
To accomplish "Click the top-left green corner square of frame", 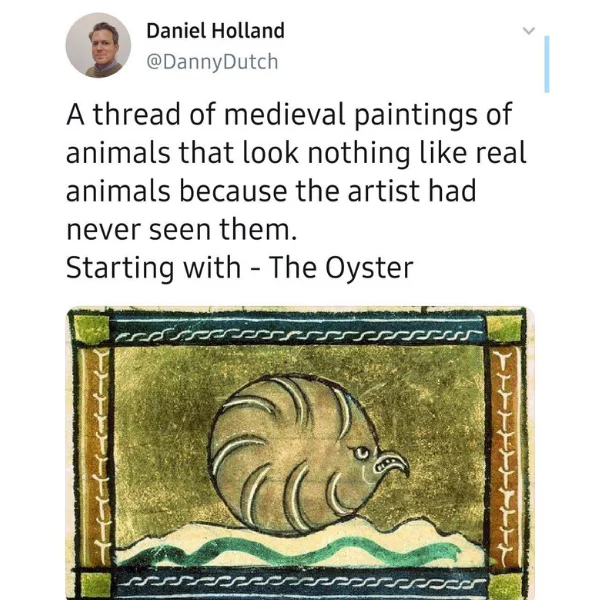I will tap(91, 329).
